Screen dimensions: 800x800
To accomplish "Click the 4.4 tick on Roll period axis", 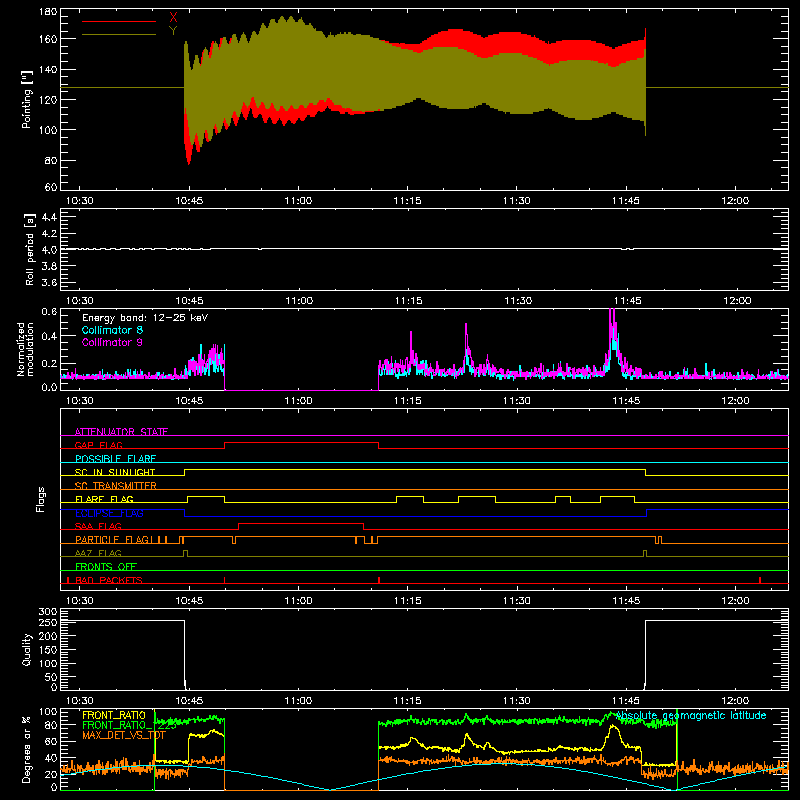I will (x=49, y=217).
